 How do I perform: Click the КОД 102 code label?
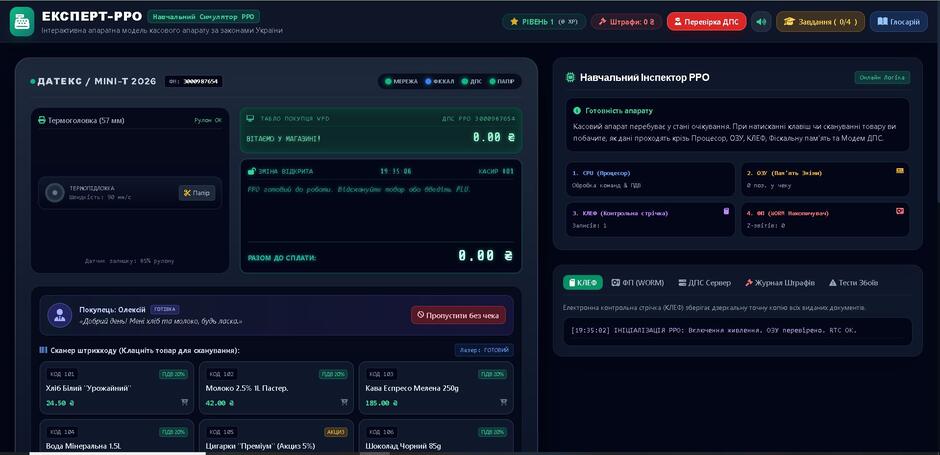tap(221, 374)
